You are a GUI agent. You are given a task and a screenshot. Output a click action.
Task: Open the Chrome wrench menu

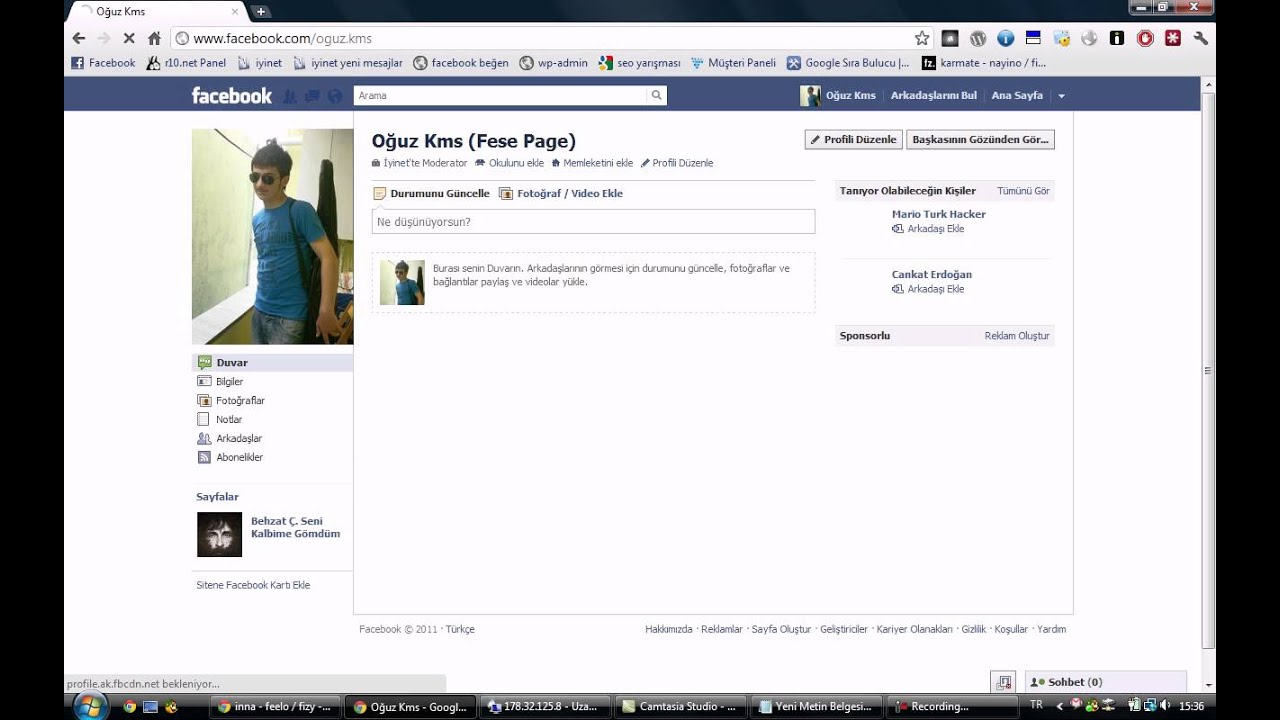(1201, 38)
